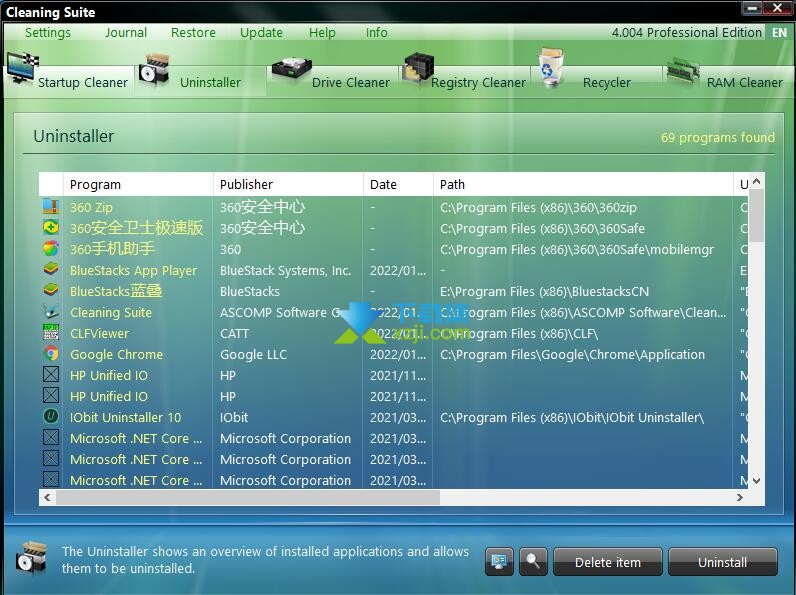Click the BlueStacks App Player icon
Image resolution: width=796 pixels, height=595 pixels.
tap(51, 270)
